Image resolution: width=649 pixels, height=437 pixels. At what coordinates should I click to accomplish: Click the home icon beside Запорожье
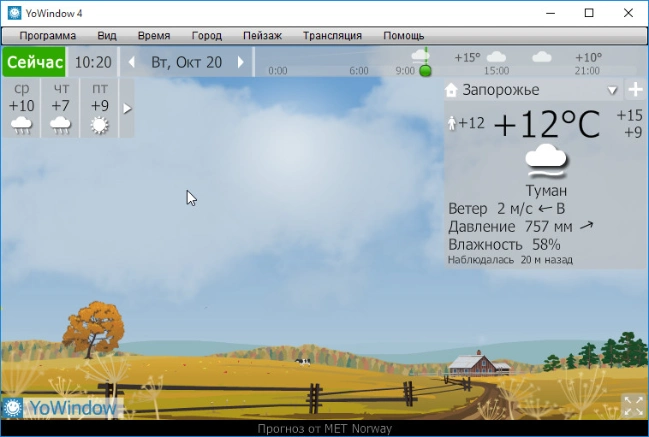pyautogui.click(x=451, y=90)
